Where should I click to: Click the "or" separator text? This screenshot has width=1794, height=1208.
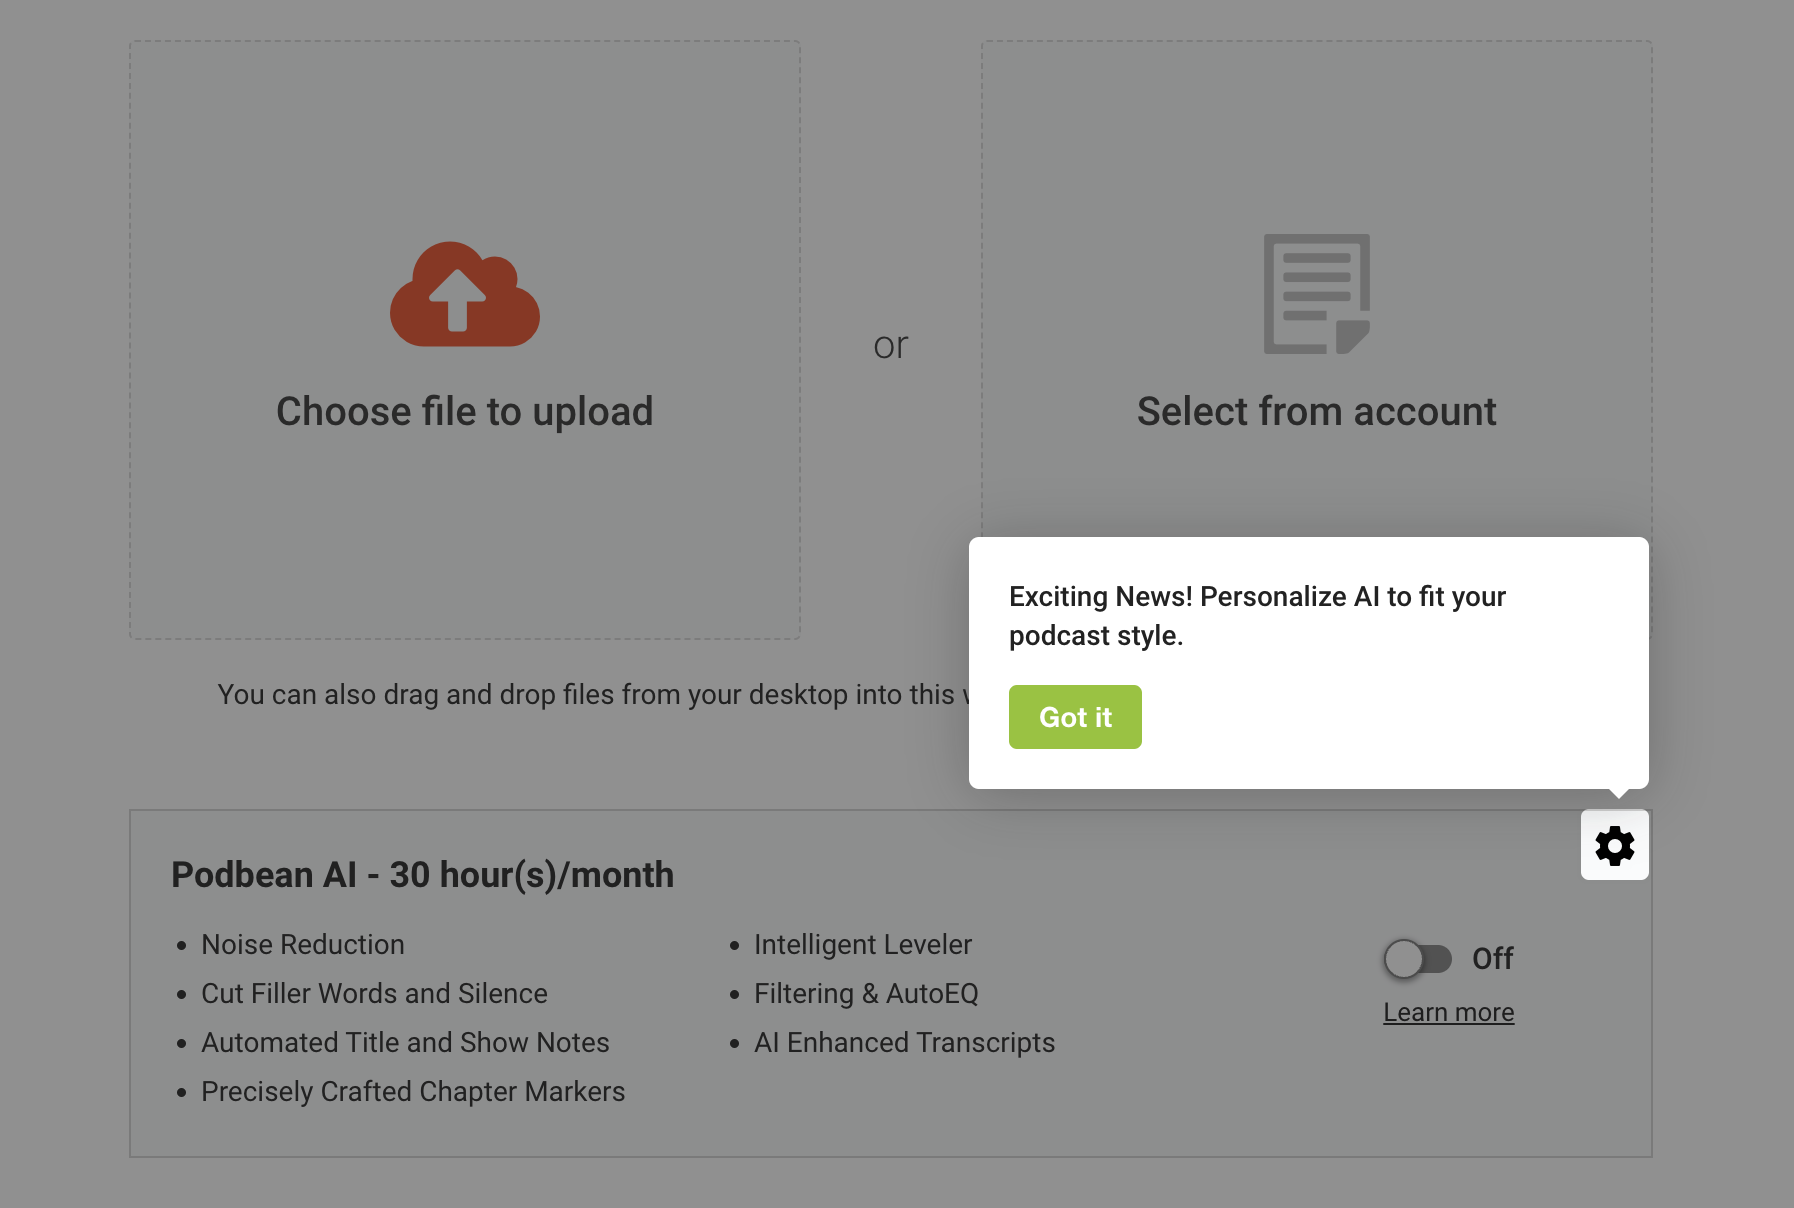(x=890, y=346)
